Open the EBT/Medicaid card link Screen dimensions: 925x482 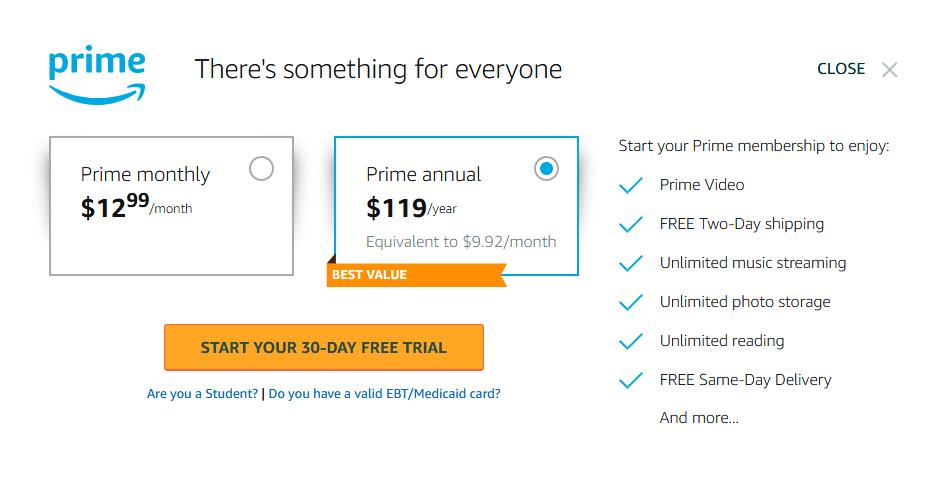click(x=385, y=394)
